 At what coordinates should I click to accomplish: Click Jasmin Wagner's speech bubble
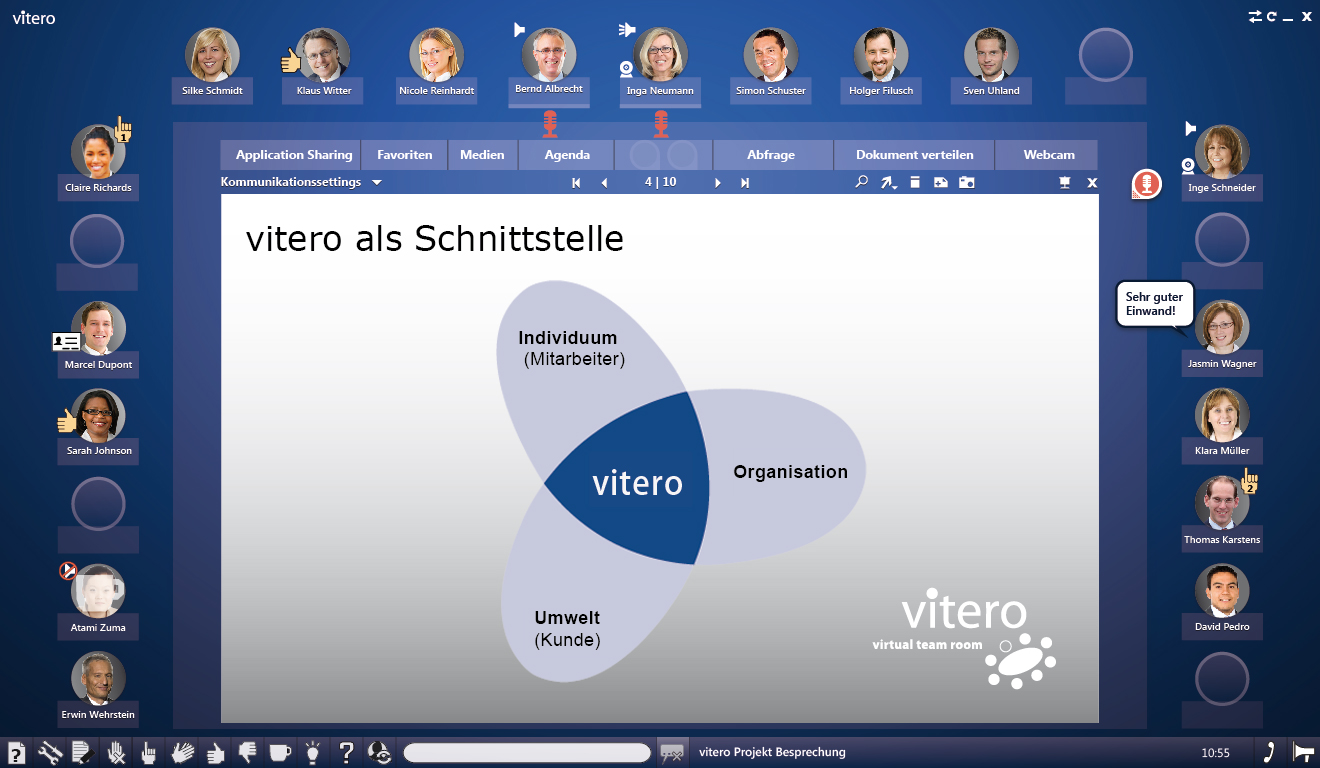(1154, 304)
